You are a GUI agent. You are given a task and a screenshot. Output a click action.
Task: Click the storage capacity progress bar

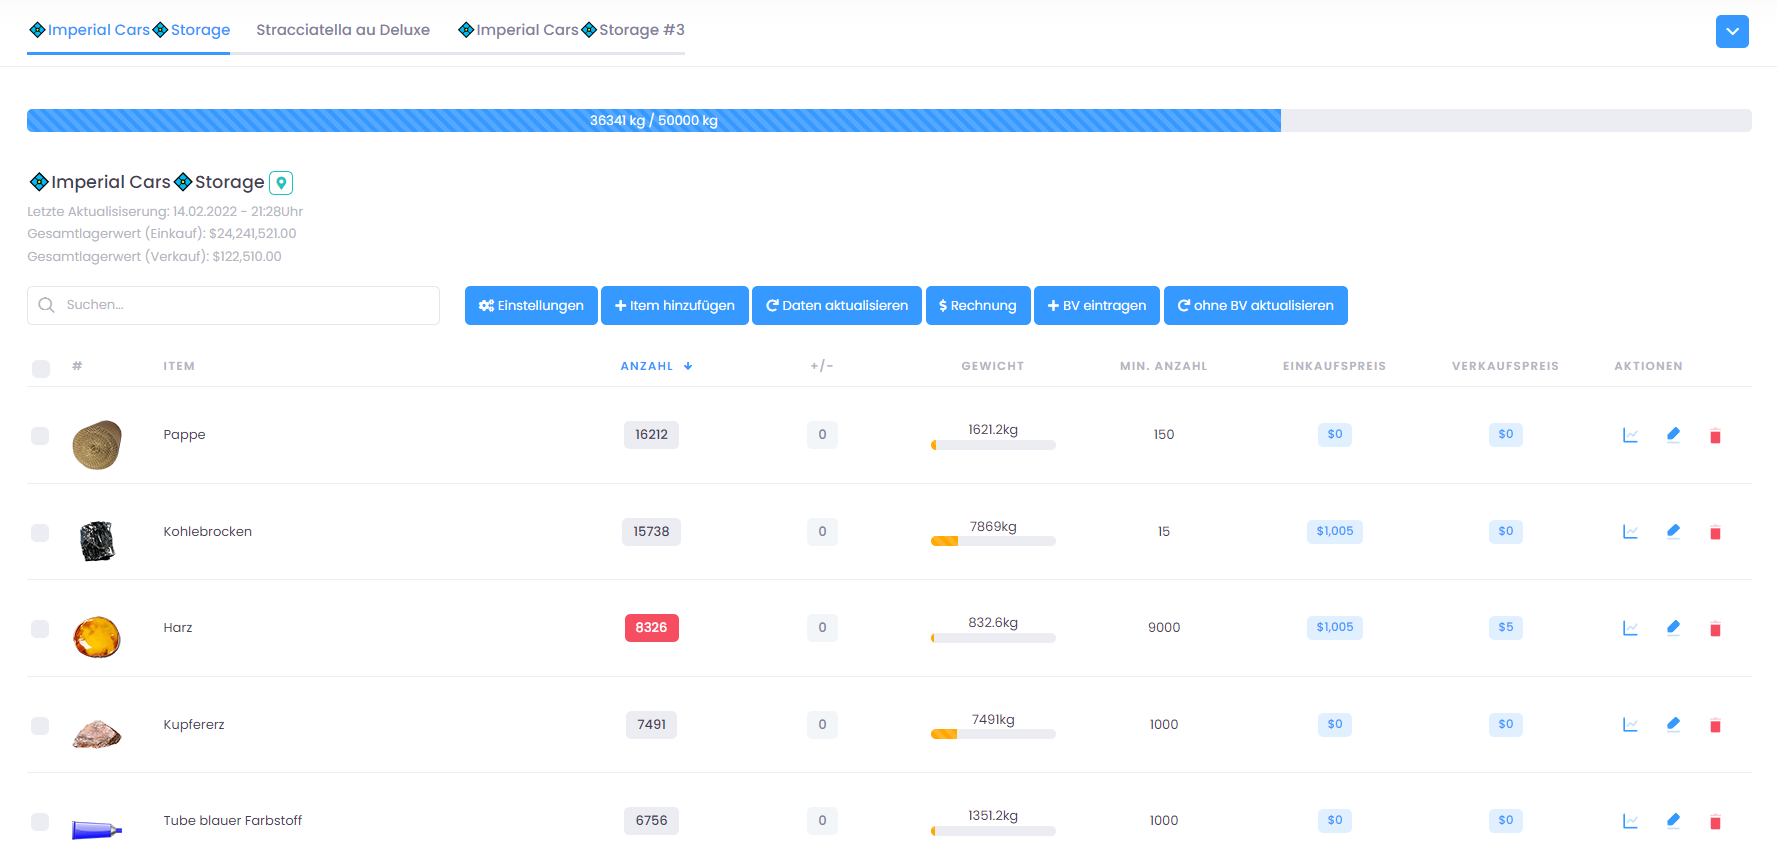click(888, 121)
